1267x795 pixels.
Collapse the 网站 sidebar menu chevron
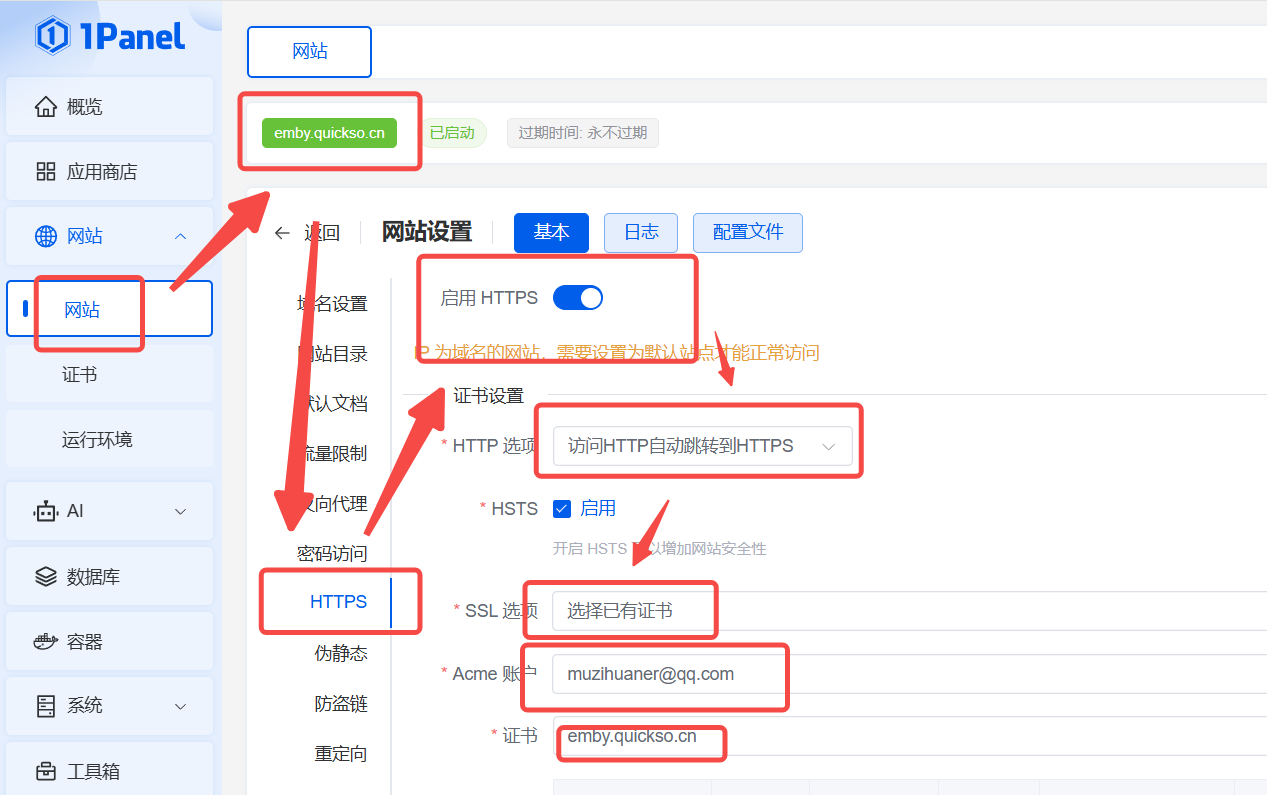(x=181, y=236)
